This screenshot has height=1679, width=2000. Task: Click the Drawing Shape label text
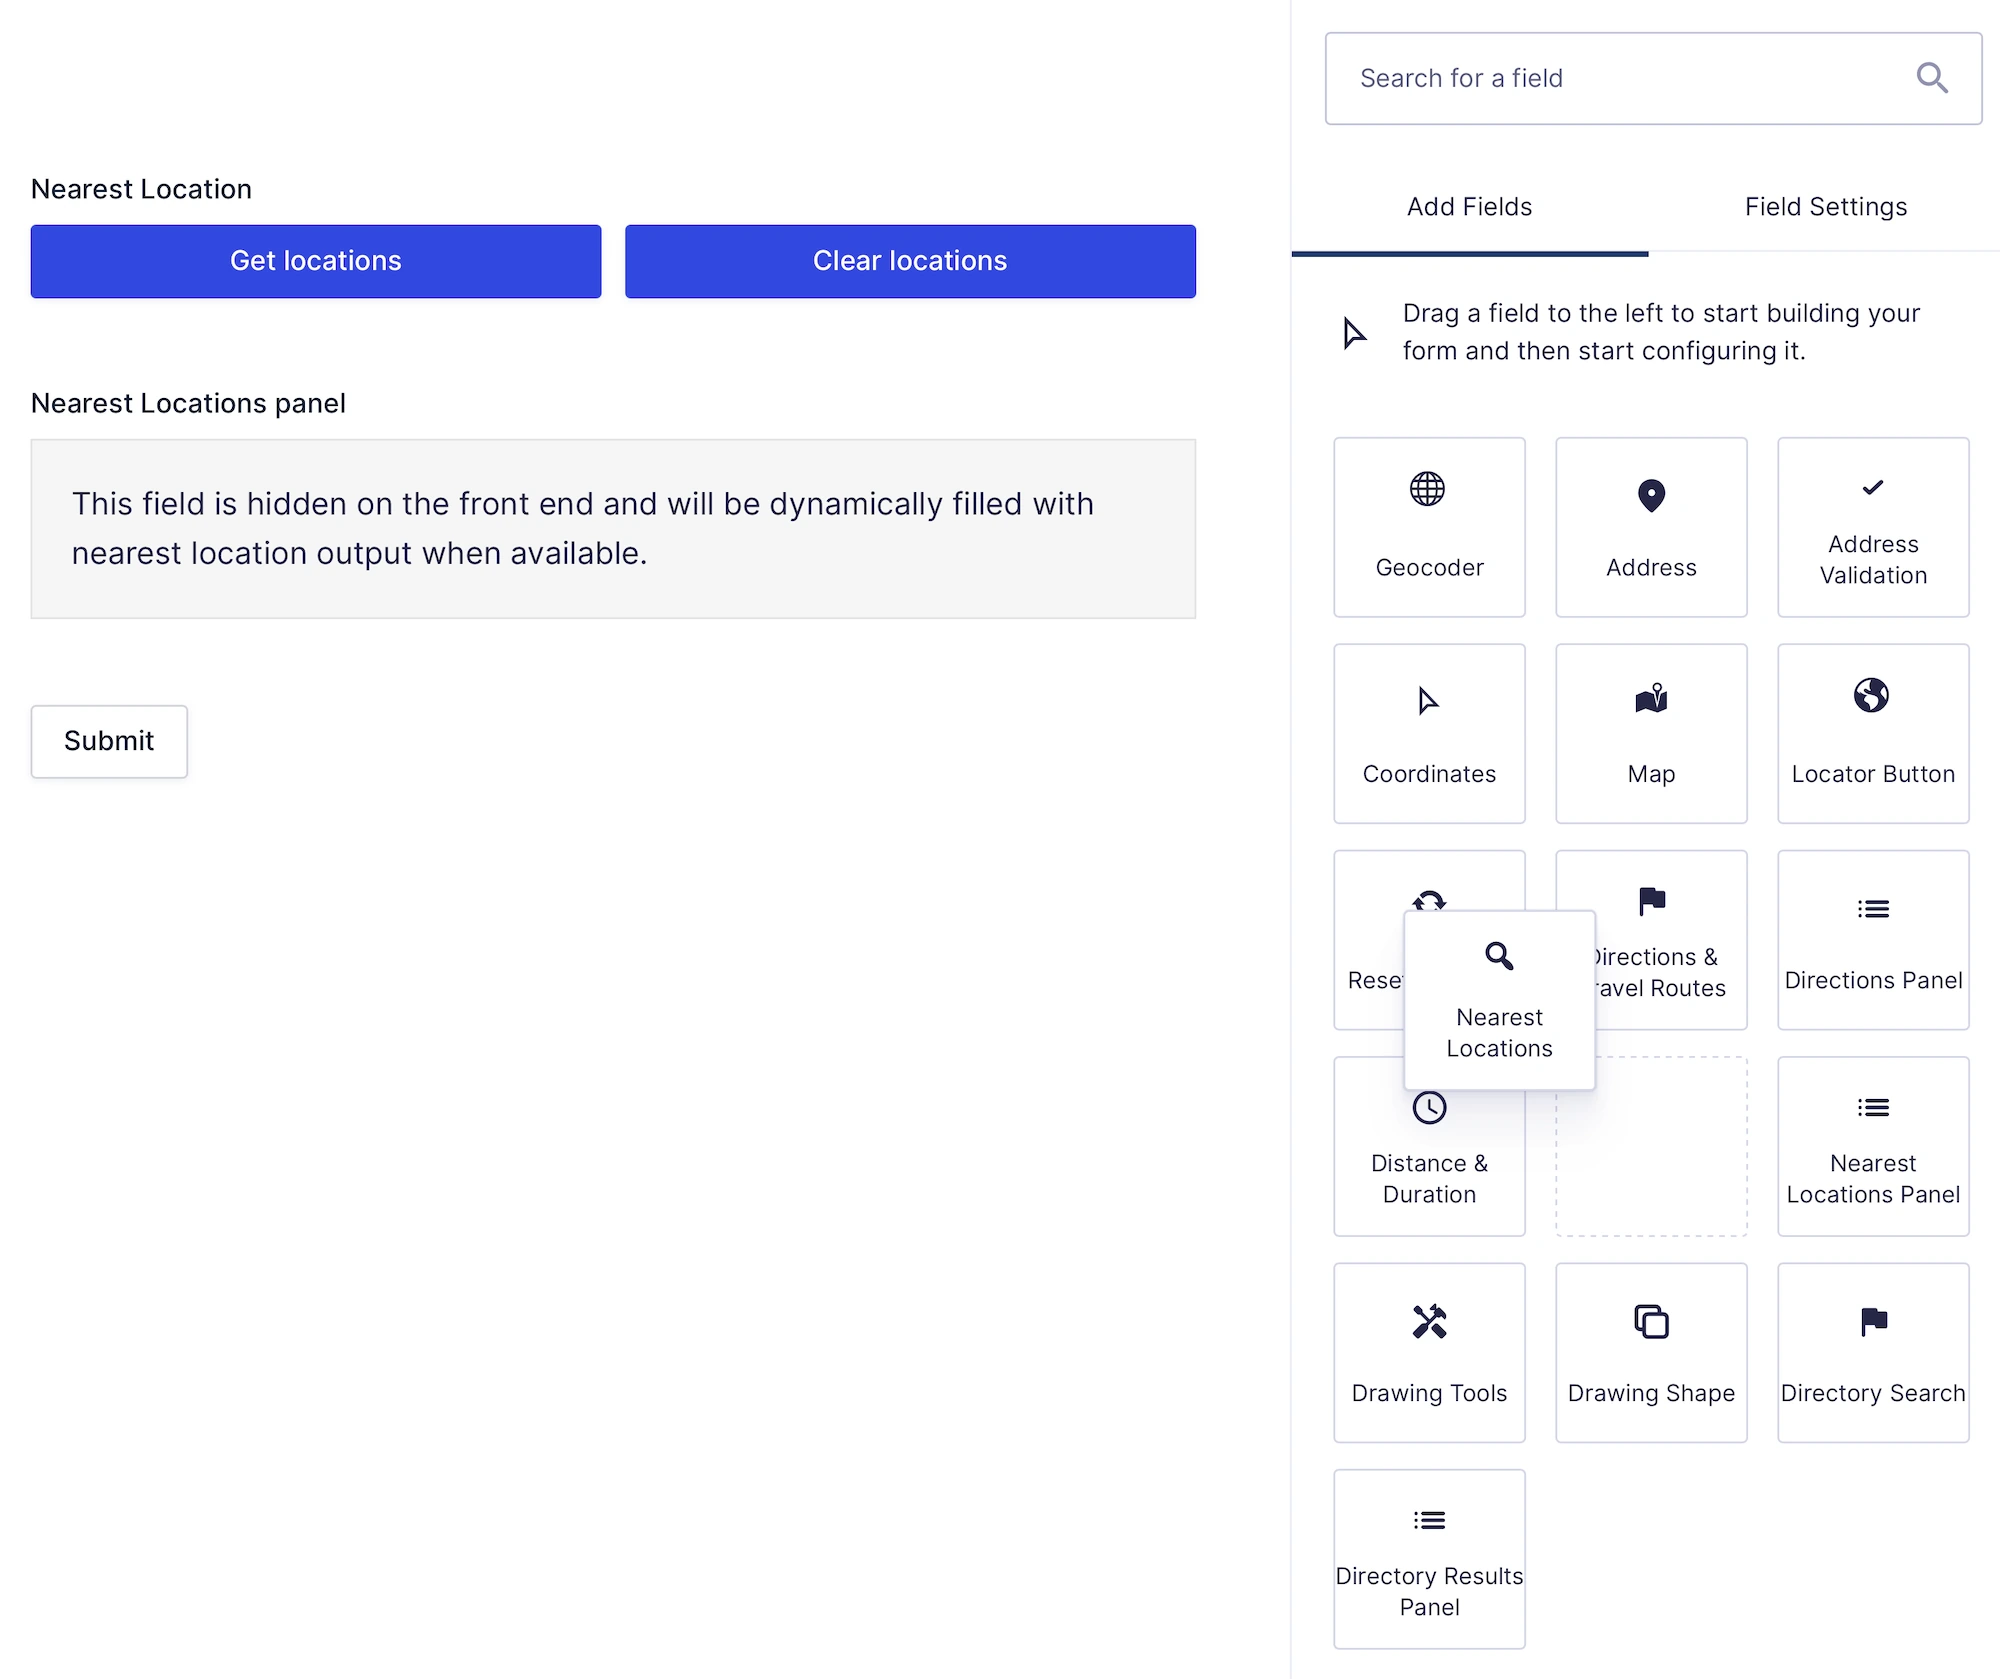[x=1651, y=1393]
